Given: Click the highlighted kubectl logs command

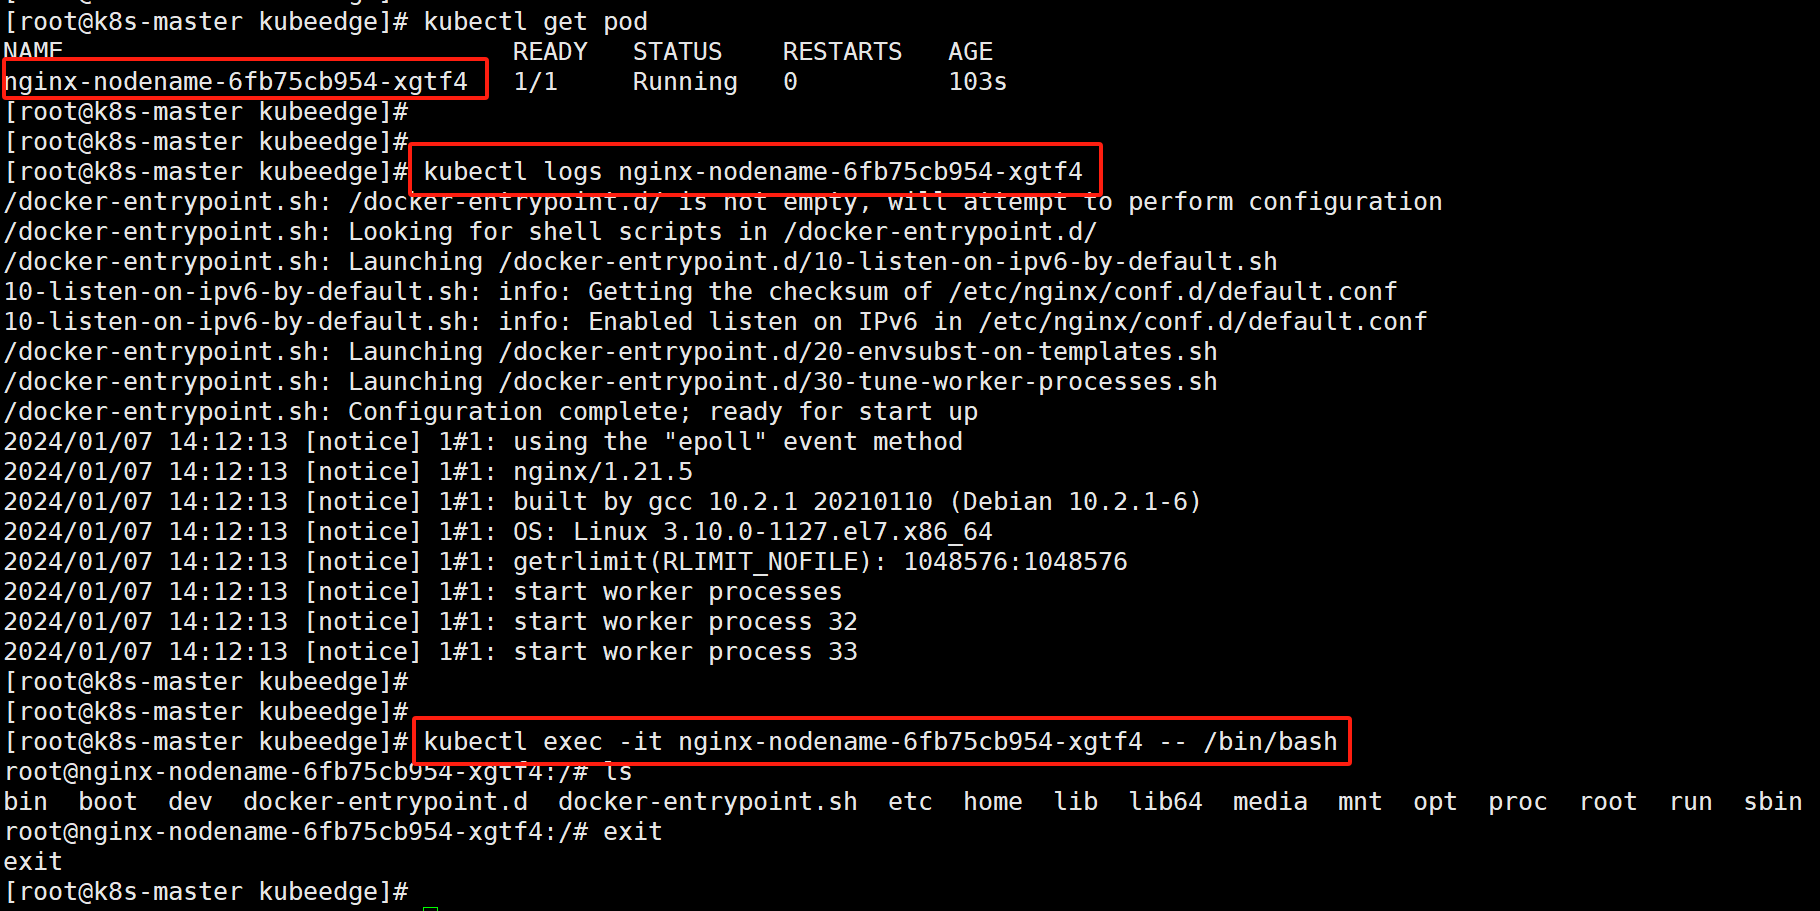Looking at the screenshot, I should click(x=752, y=171).
